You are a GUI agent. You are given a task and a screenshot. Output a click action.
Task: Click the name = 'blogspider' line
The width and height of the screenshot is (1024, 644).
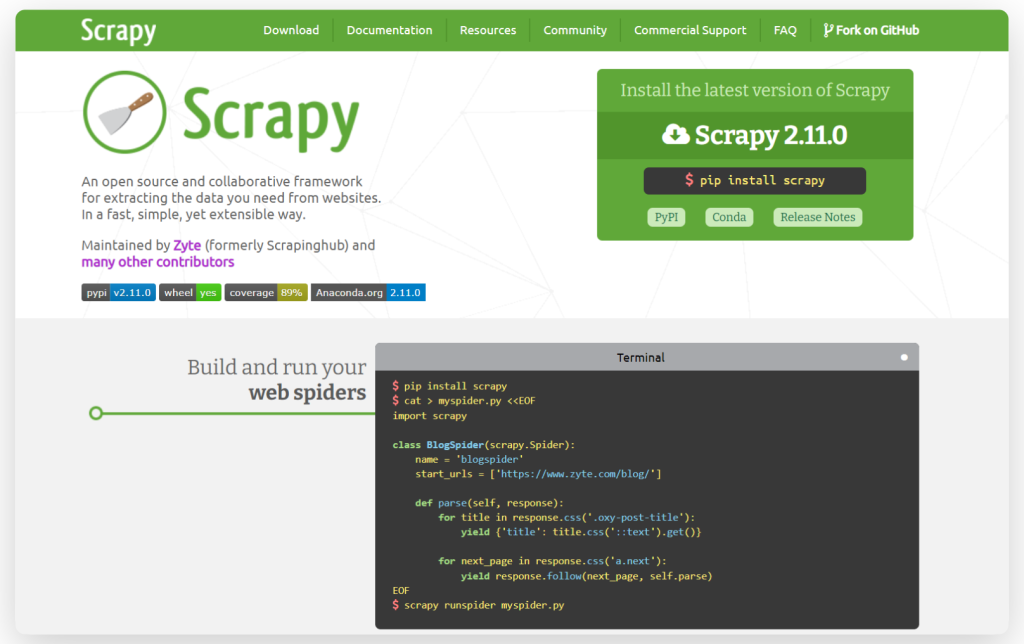[469, 460]
